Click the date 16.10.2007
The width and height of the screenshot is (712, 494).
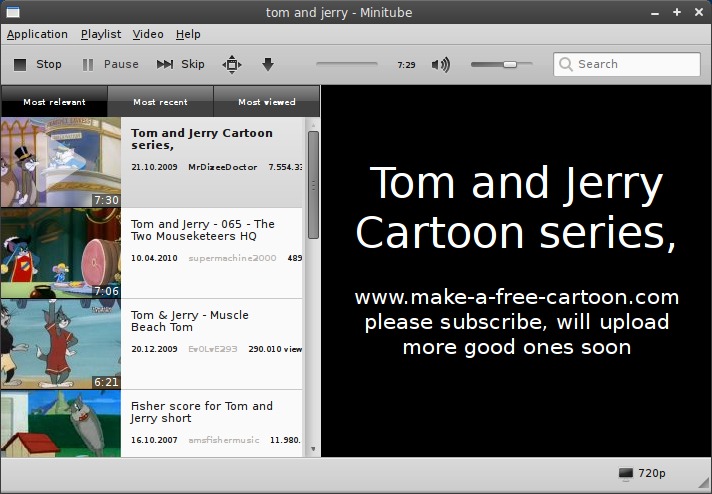[154, 440]
